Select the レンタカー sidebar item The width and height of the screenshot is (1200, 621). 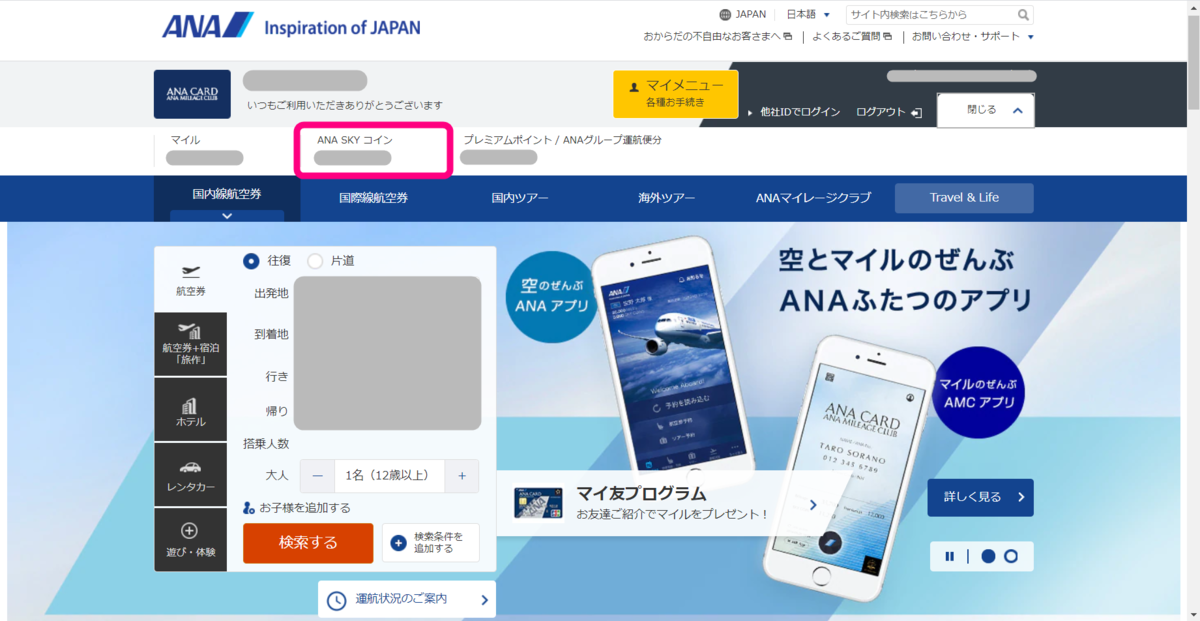pyautogui.click(x=190, y=475)
